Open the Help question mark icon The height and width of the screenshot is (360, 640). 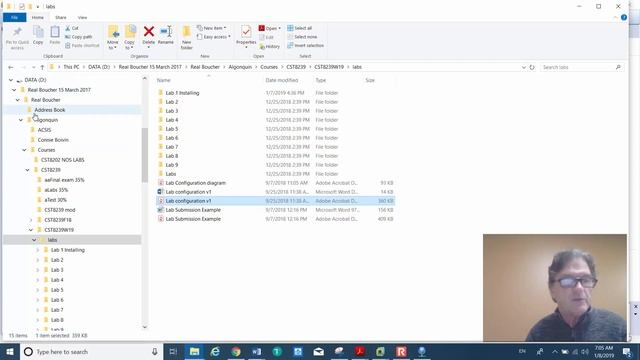pos(624,18)
